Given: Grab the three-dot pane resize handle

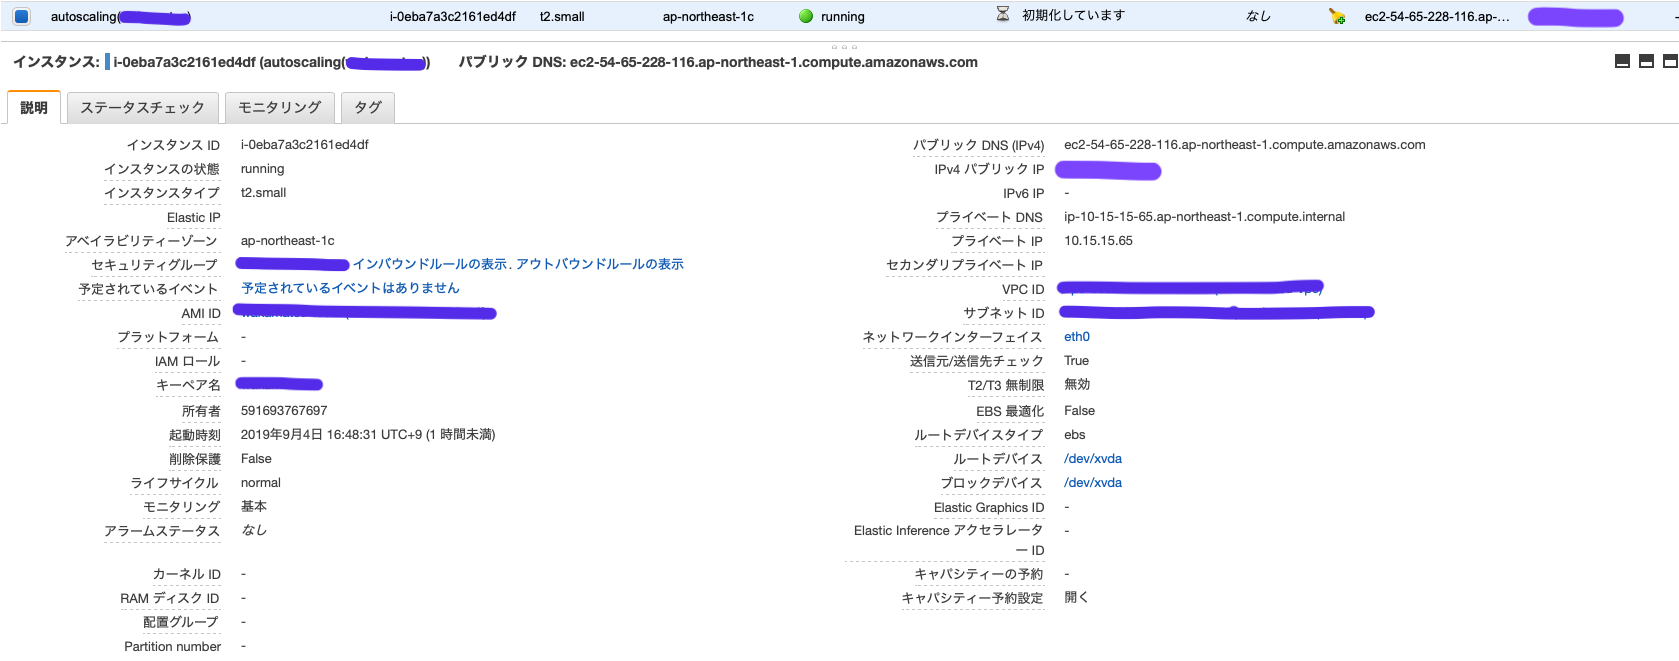Looking at the screenshot, I should tap(844, 46).
